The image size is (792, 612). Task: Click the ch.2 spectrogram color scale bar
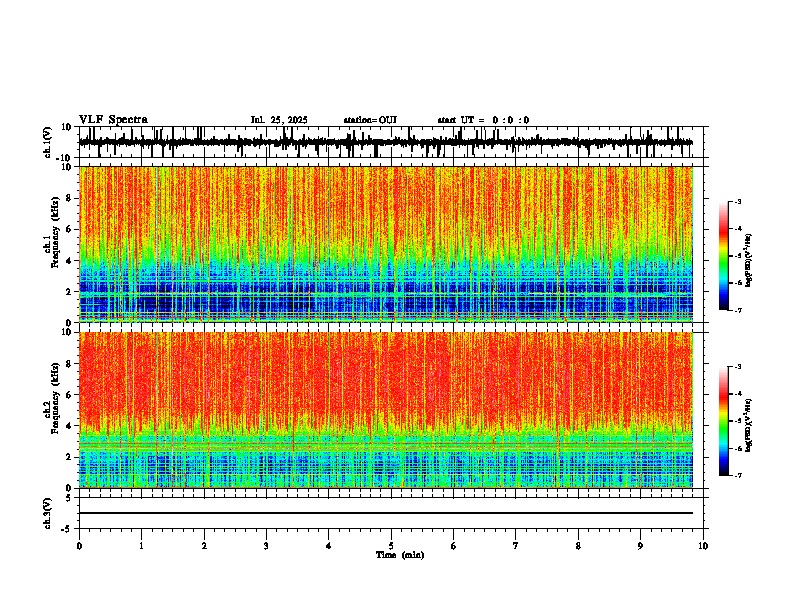pos(723,421)
